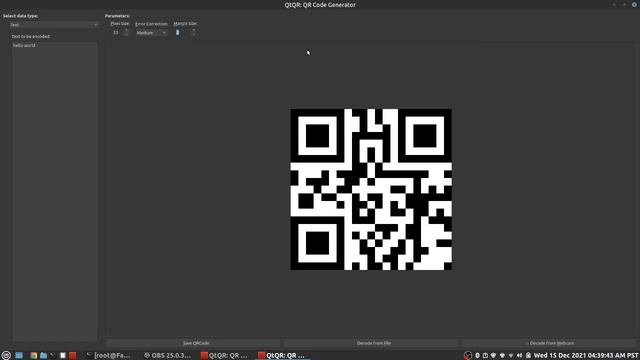Click the red launcher icon in taskbar

click(x=72, y=356)
